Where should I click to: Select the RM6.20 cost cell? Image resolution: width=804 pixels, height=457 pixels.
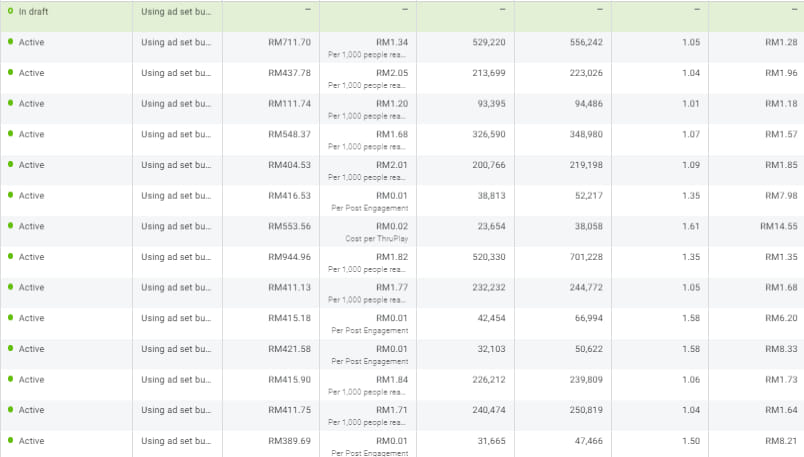tap(780, 318)
